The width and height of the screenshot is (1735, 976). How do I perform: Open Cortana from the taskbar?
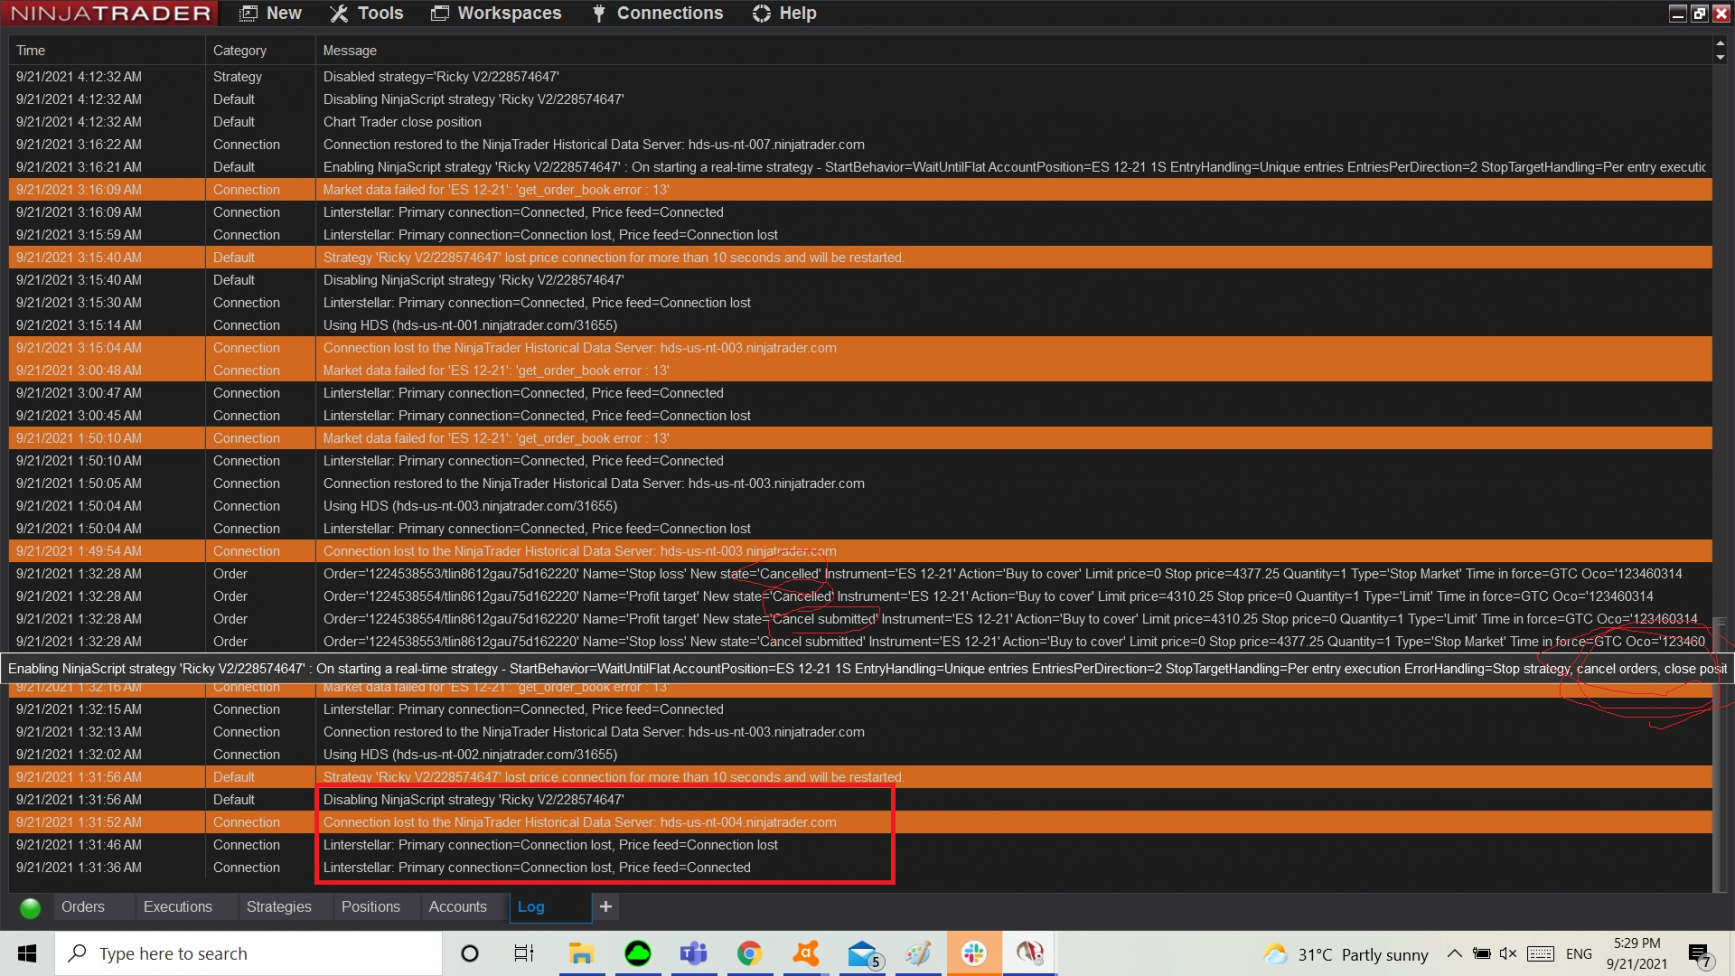pos(469,954)
